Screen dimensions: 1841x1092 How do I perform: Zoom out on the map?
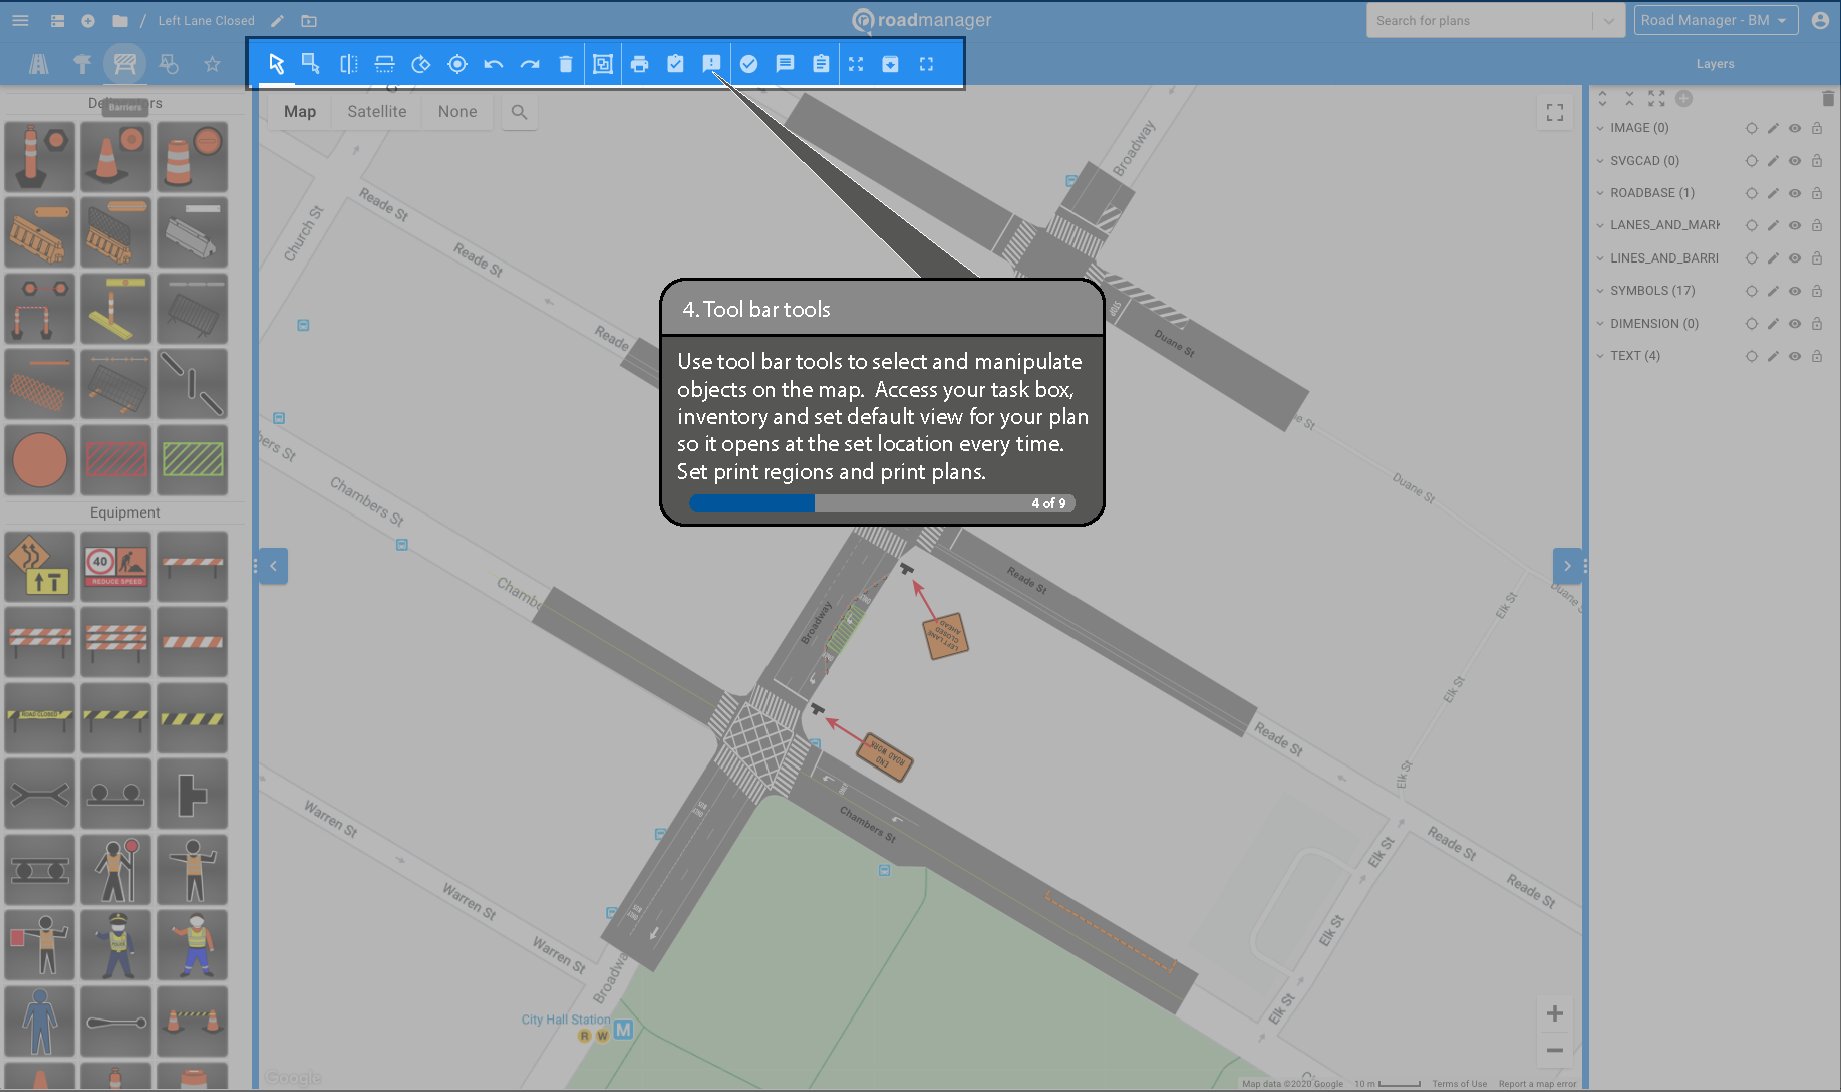click(1554, 1050)
